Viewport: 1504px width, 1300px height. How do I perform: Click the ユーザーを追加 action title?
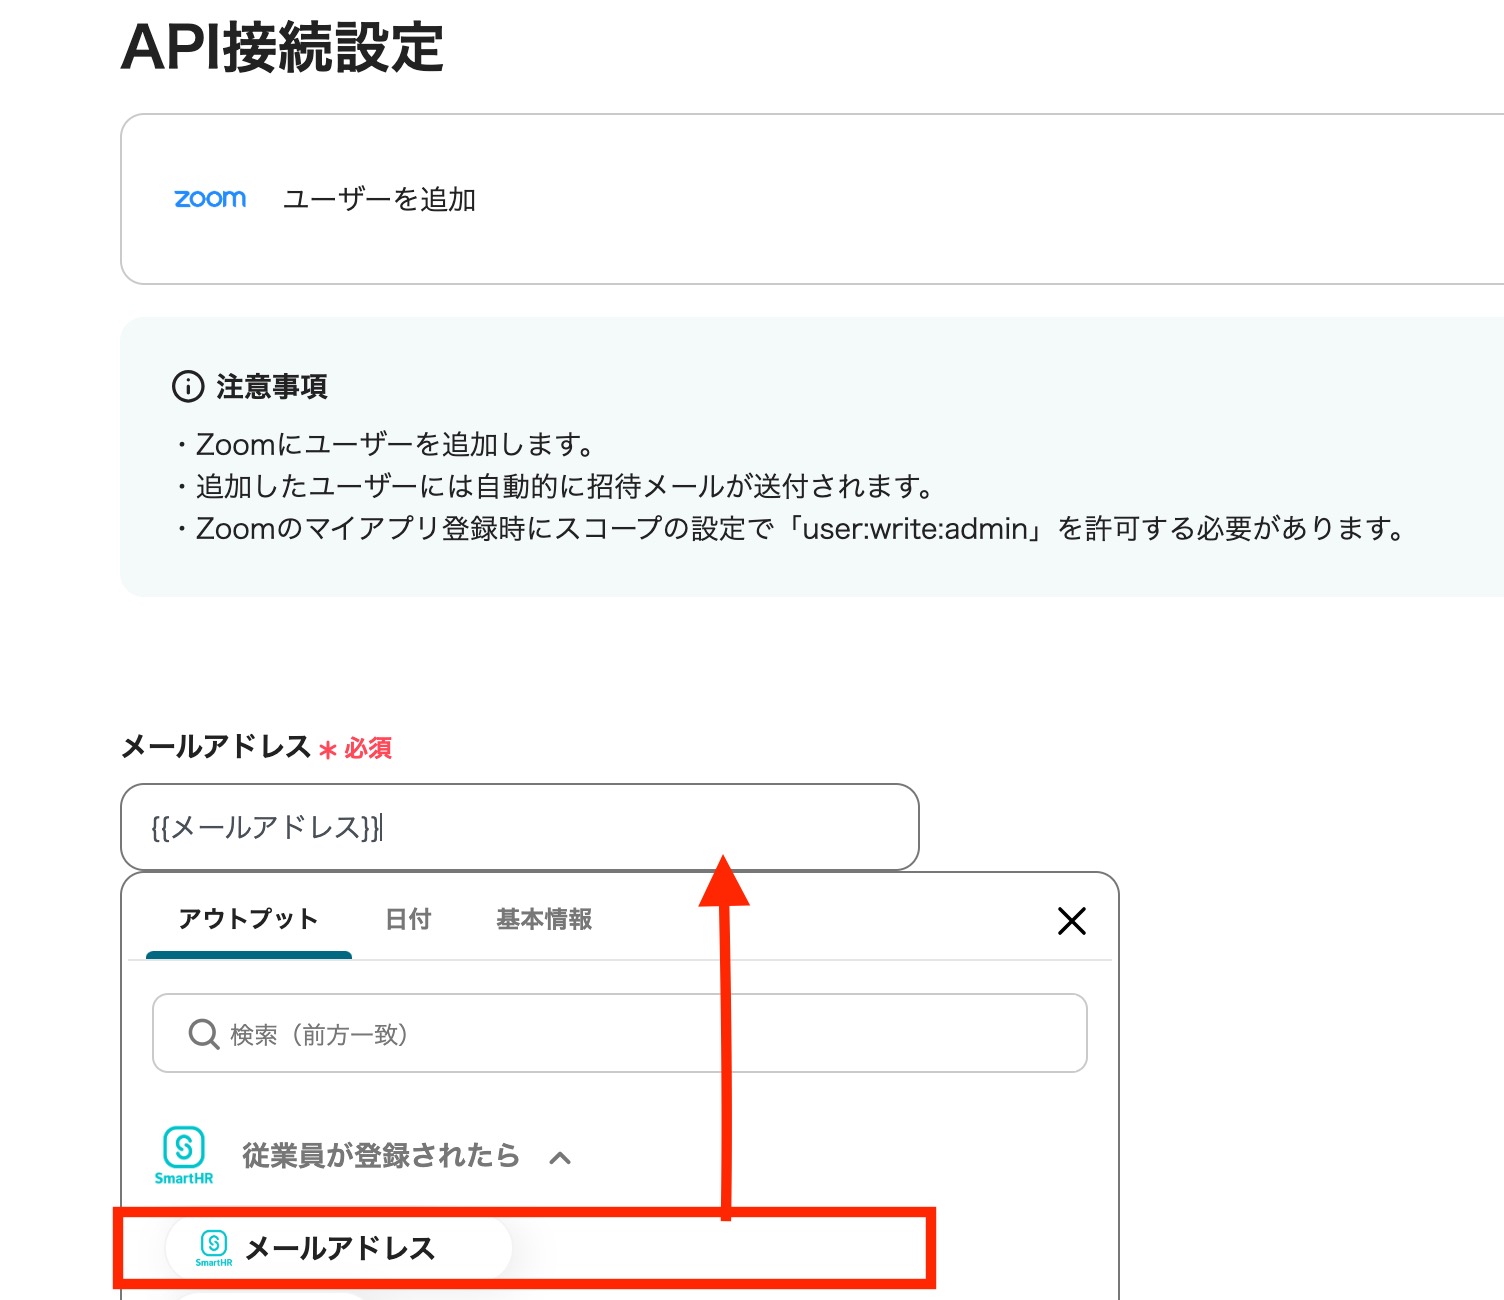click(379, 199)
